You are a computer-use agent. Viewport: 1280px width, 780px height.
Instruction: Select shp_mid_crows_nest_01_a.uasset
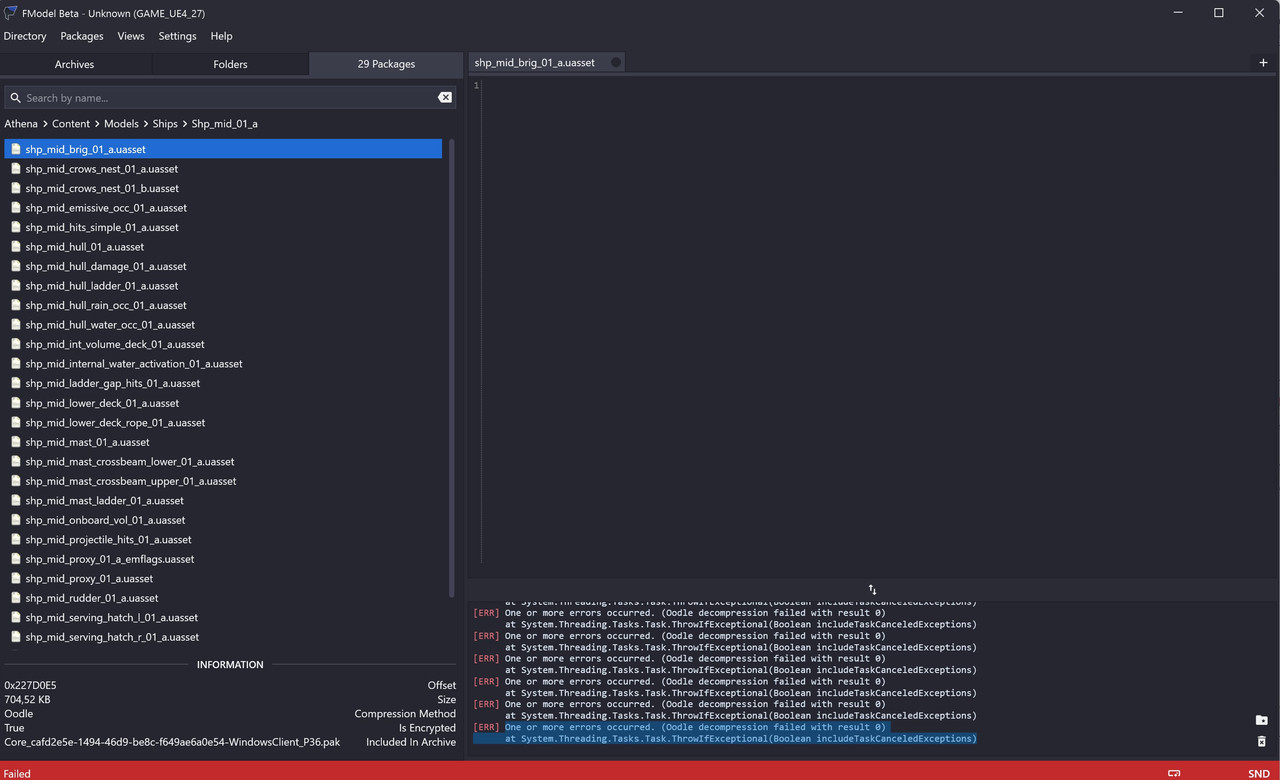coord(223,169)
